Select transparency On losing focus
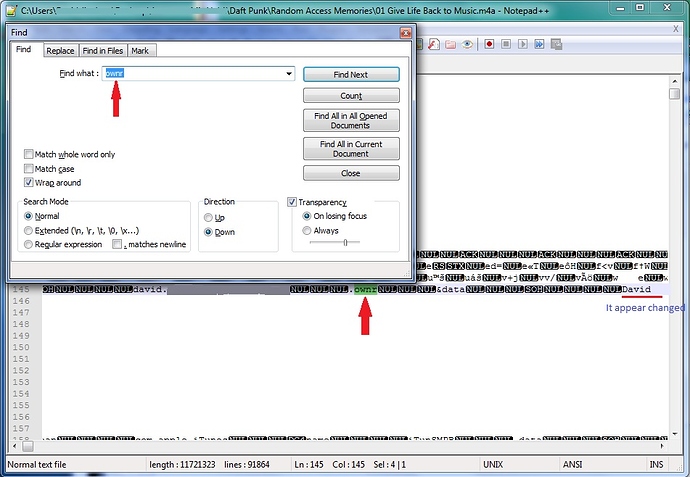 [307, 216]
